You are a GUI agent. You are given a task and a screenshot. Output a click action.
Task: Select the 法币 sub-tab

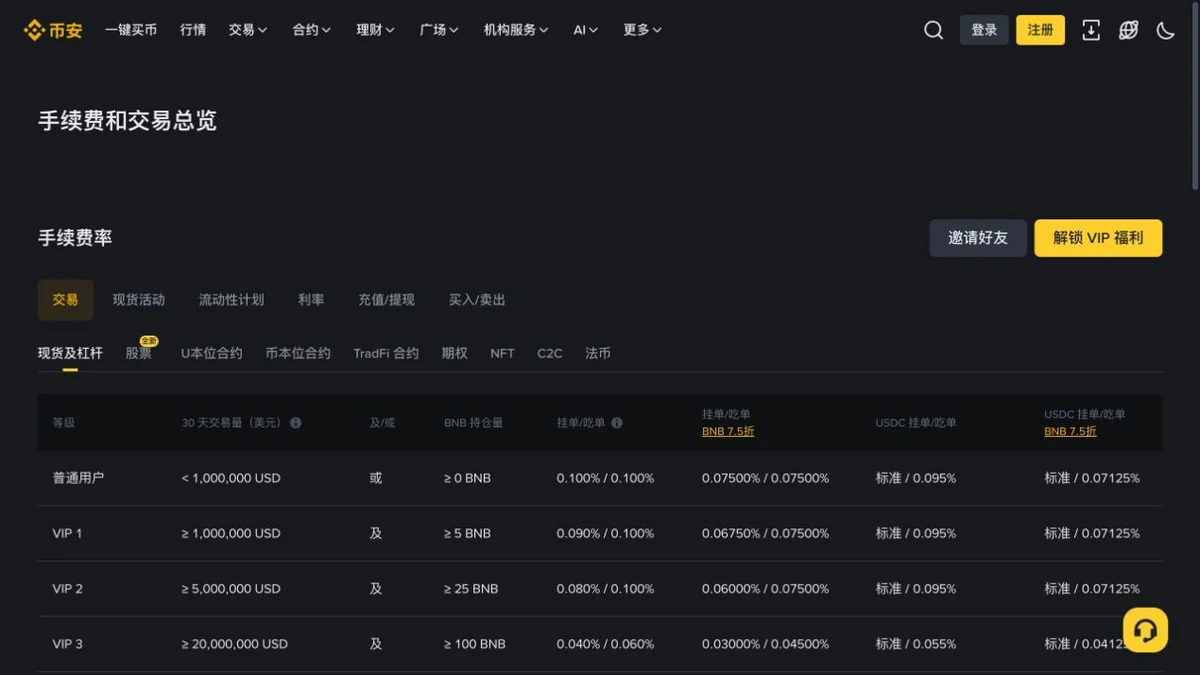click(598, 353)
